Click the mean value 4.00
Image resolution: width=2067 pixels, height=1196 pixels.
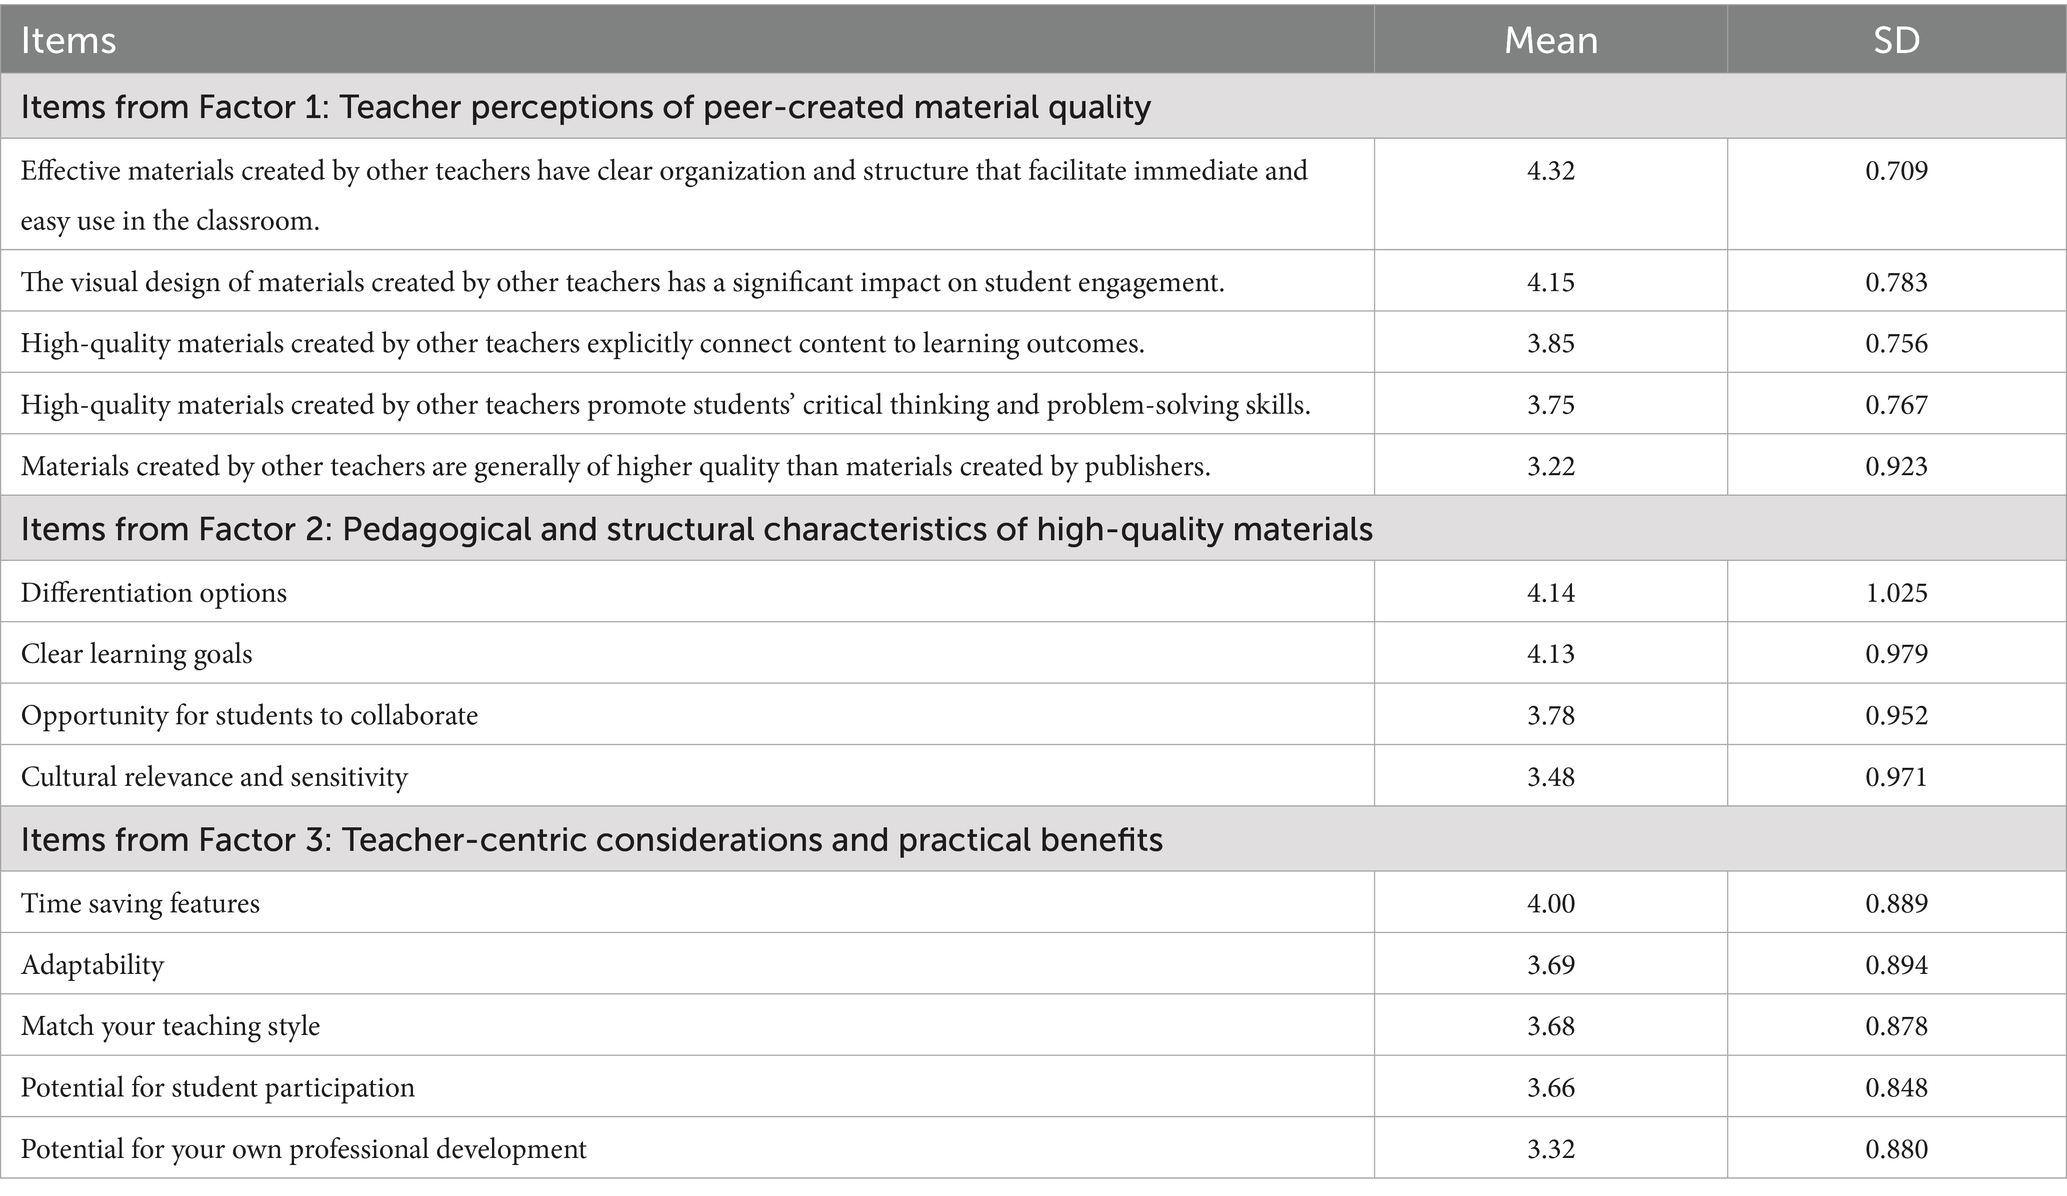(1550, 904)
